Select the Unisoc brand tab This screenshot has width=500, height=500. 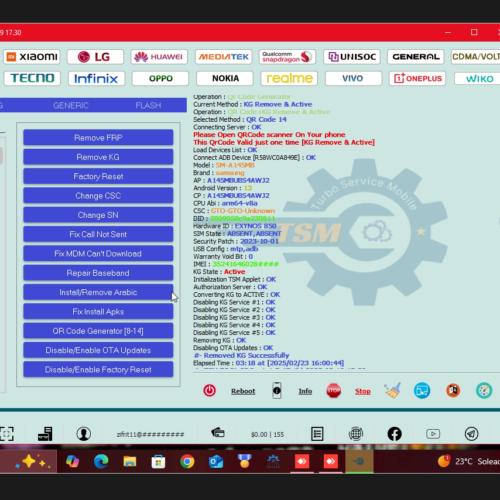click(352, 57)
